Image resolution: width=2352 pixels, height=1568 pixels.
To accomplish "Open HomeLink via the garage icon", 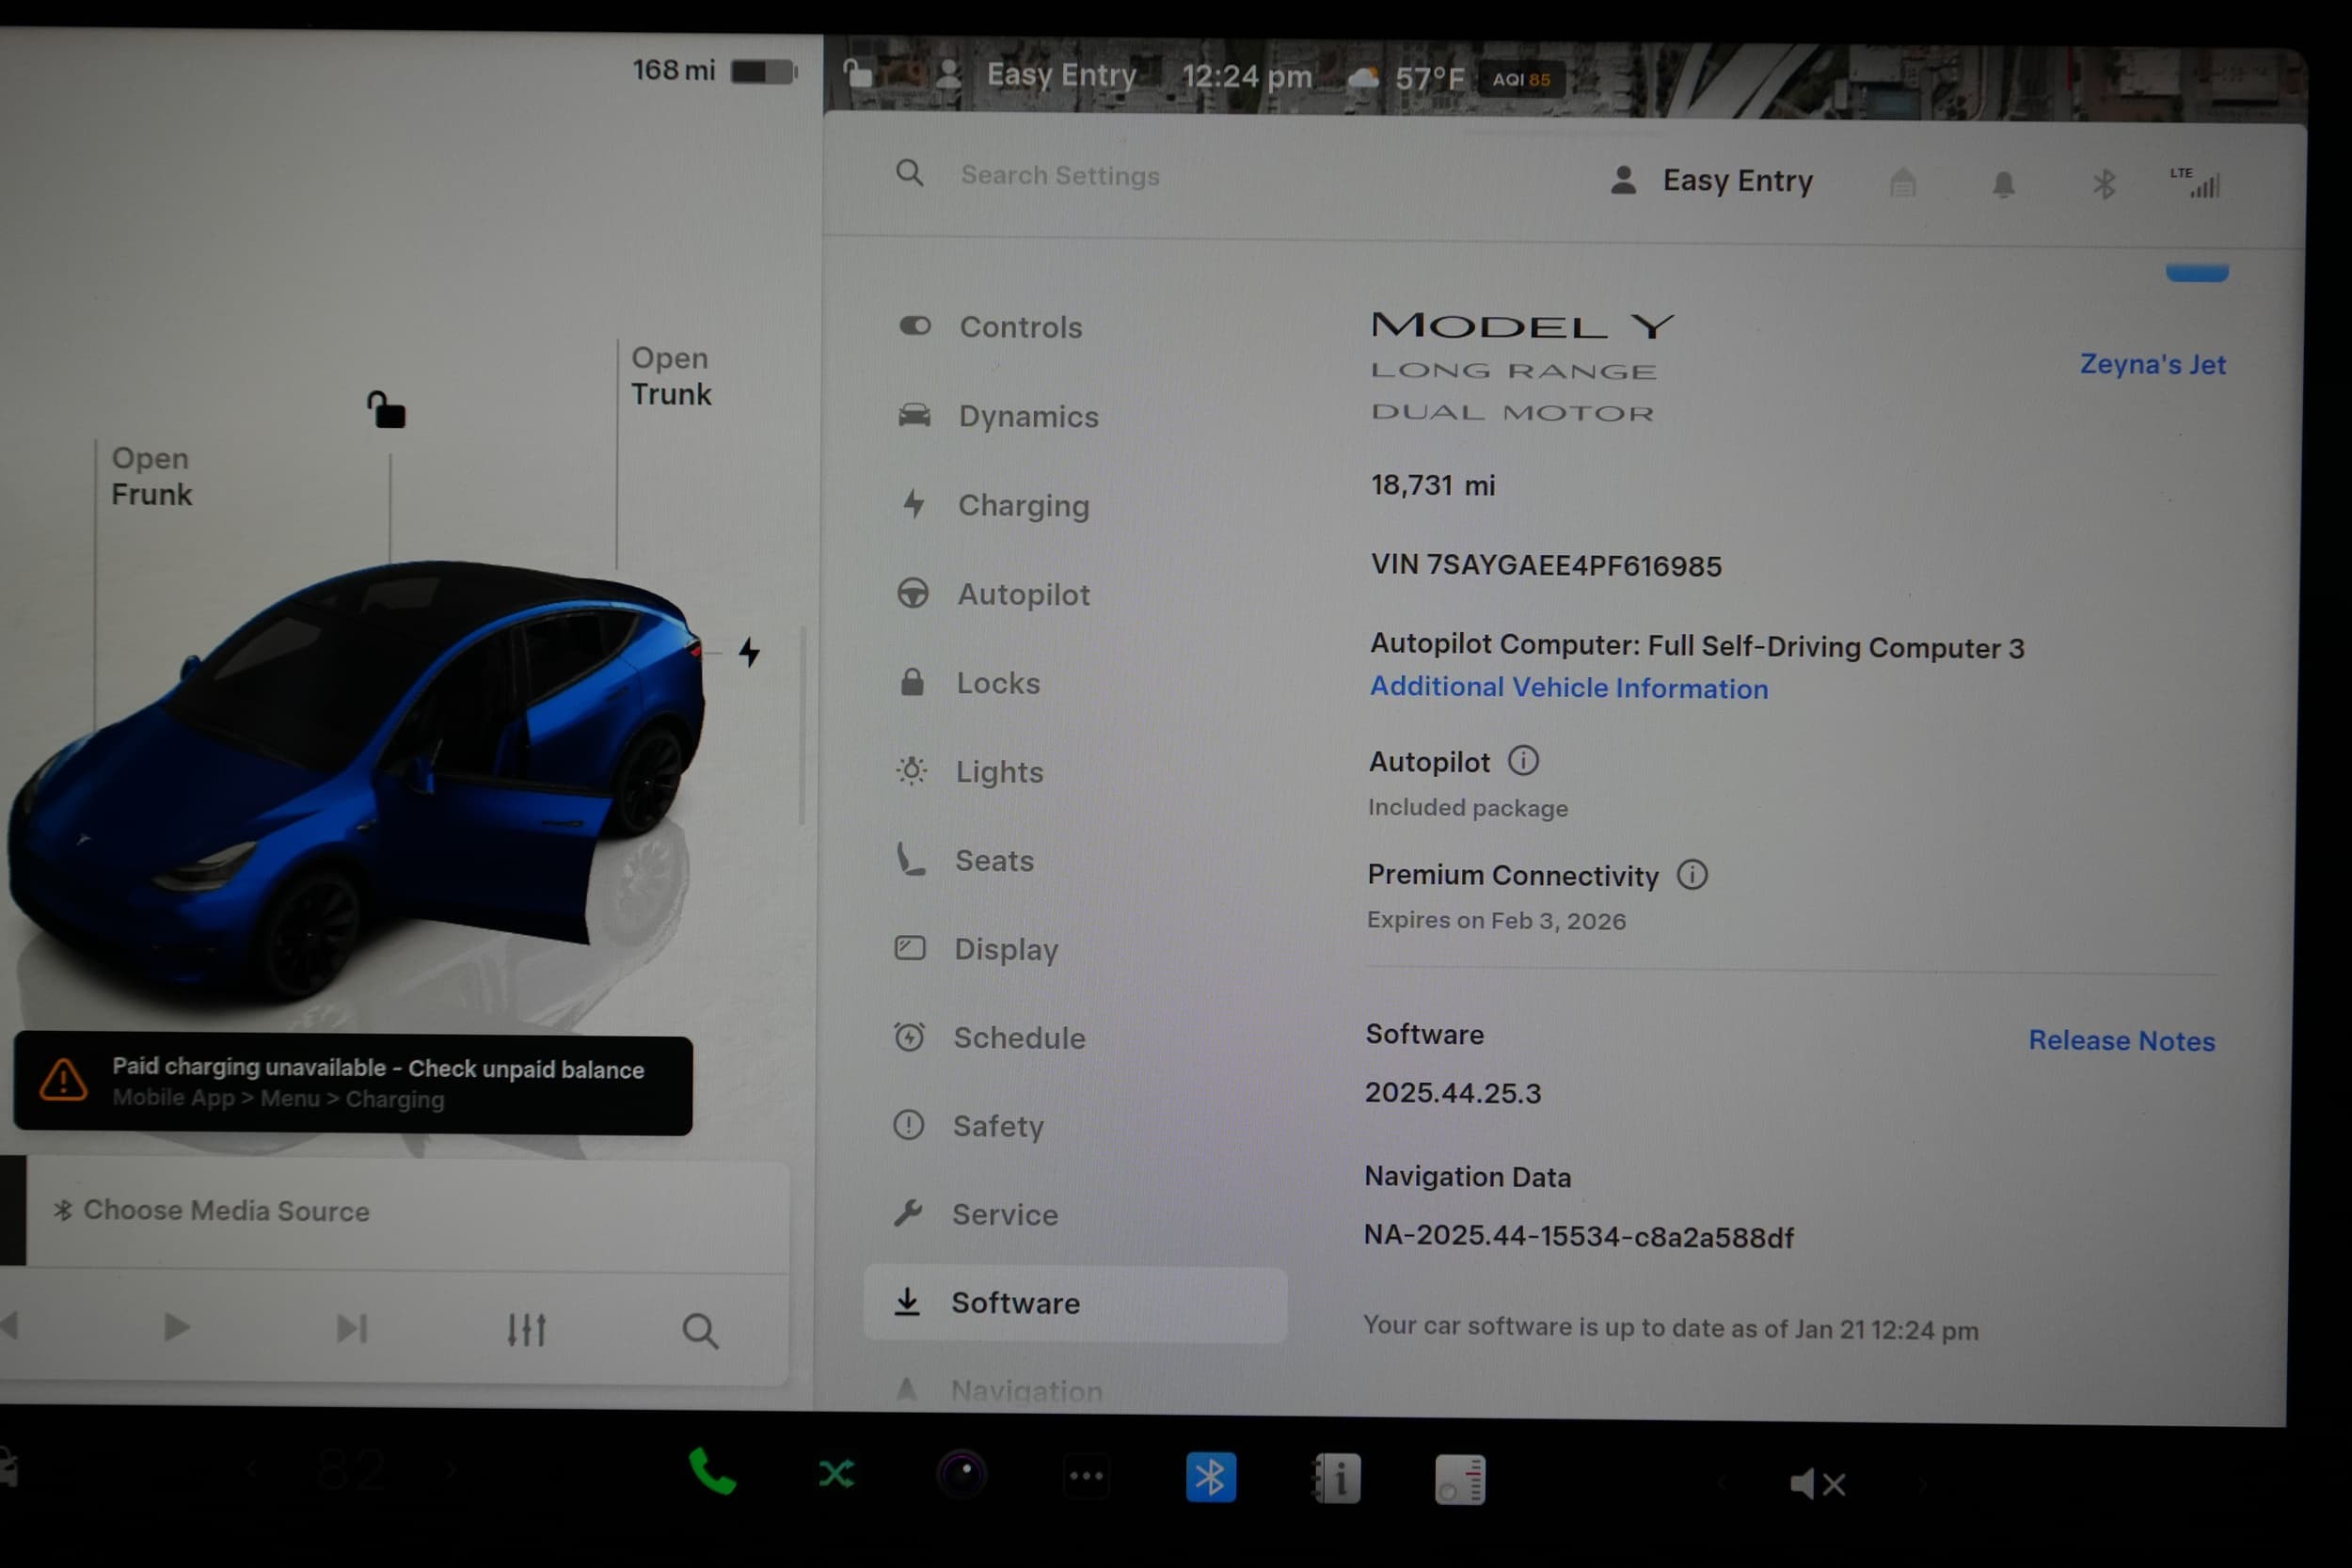I will (x=1904, y=182).
